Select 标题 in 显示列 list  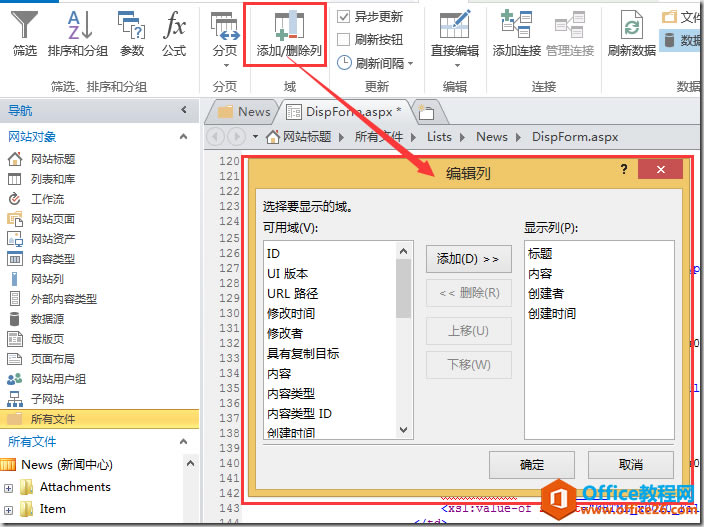click(540, 254)
